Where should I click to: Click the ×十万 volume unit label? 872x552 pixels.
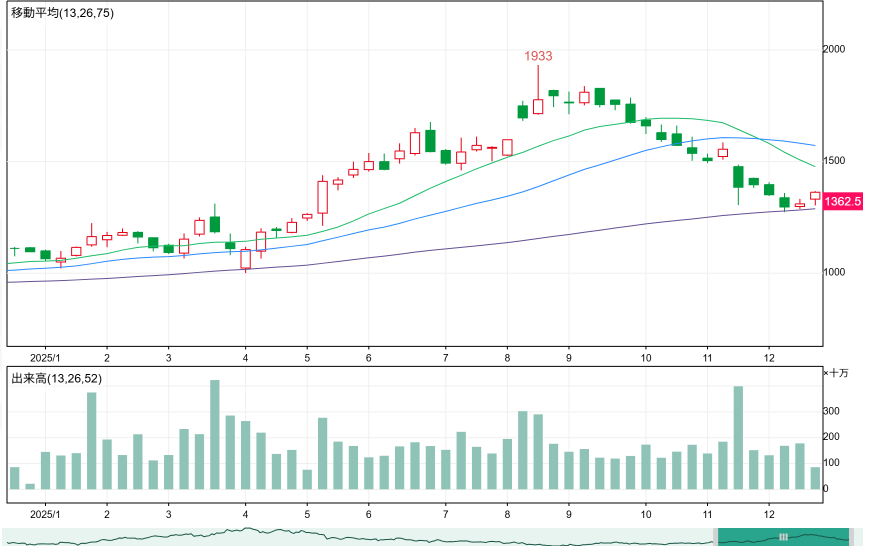(x=836, y=373)
